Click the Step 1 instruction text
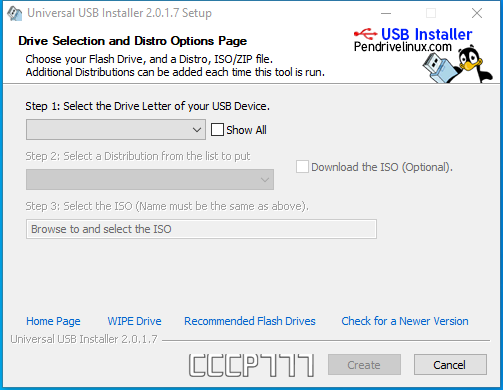Viewport: 503px width, 390px height. click(147, 106)
